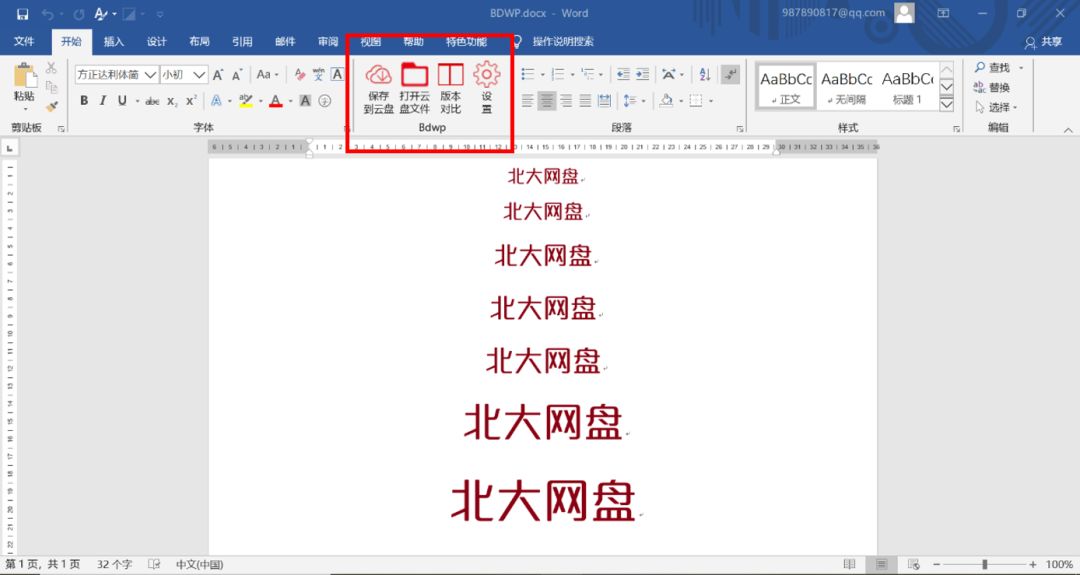This screenshot has width=1080, height=575.
Task: Click the Save icon in quick access toolbar
Action: point(23,14)
